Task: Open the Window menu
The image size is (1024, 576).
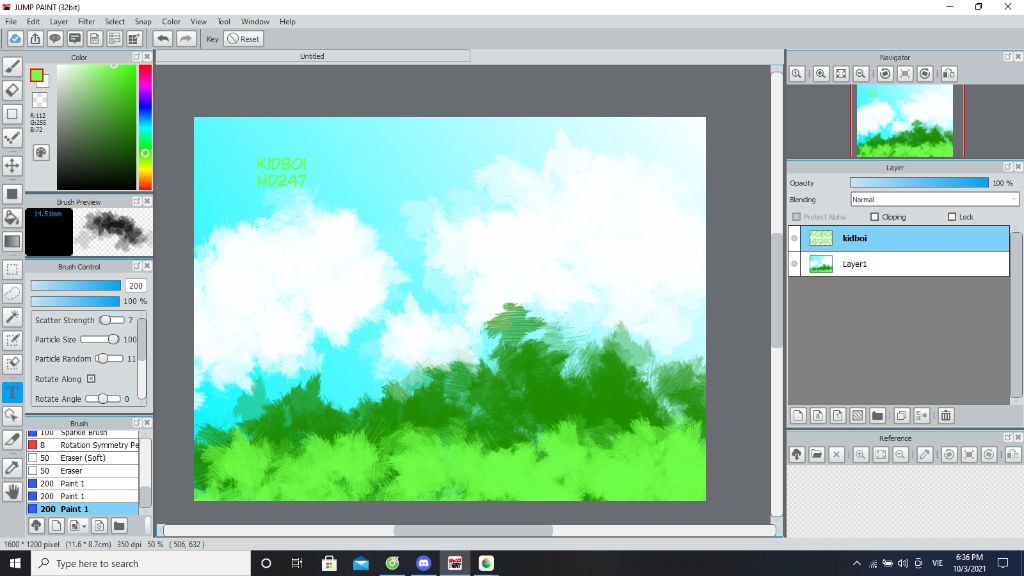Action: coord(255,22)
